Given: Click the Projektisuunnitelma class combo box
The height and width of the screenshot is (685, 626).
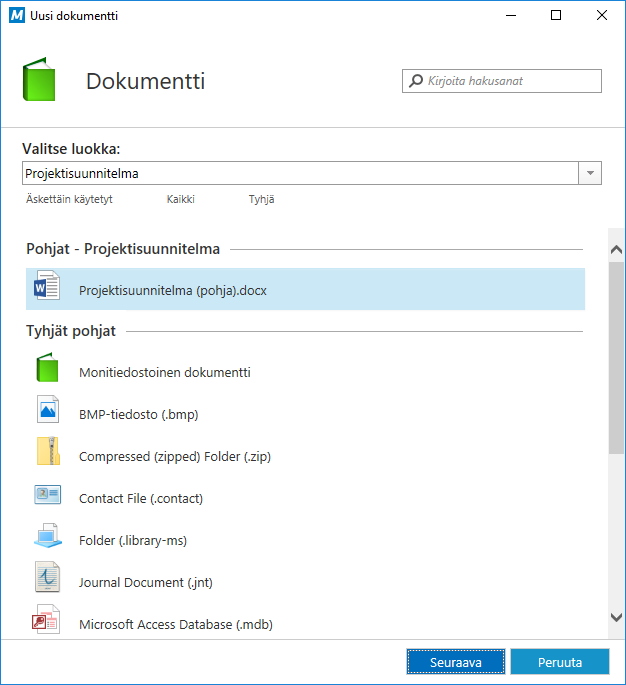Looking at the screenshot, I should (300, 173).
